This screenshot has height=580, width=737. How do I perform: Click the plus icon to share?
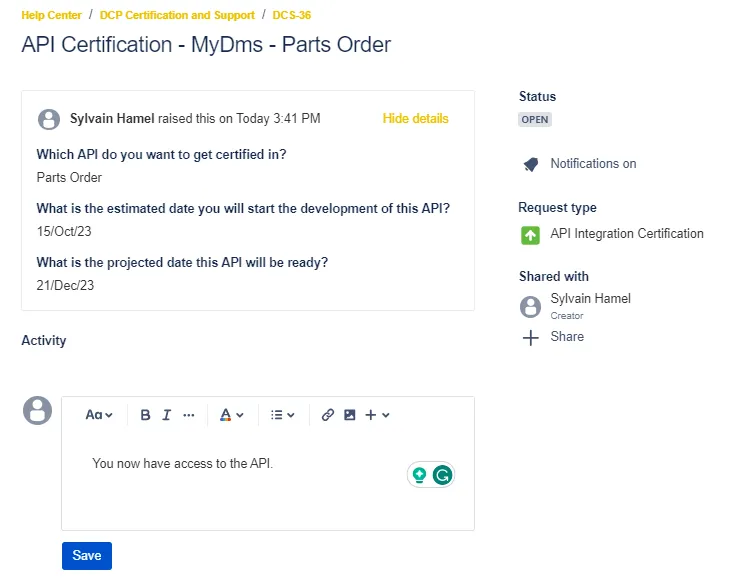[x=531, y=337]
